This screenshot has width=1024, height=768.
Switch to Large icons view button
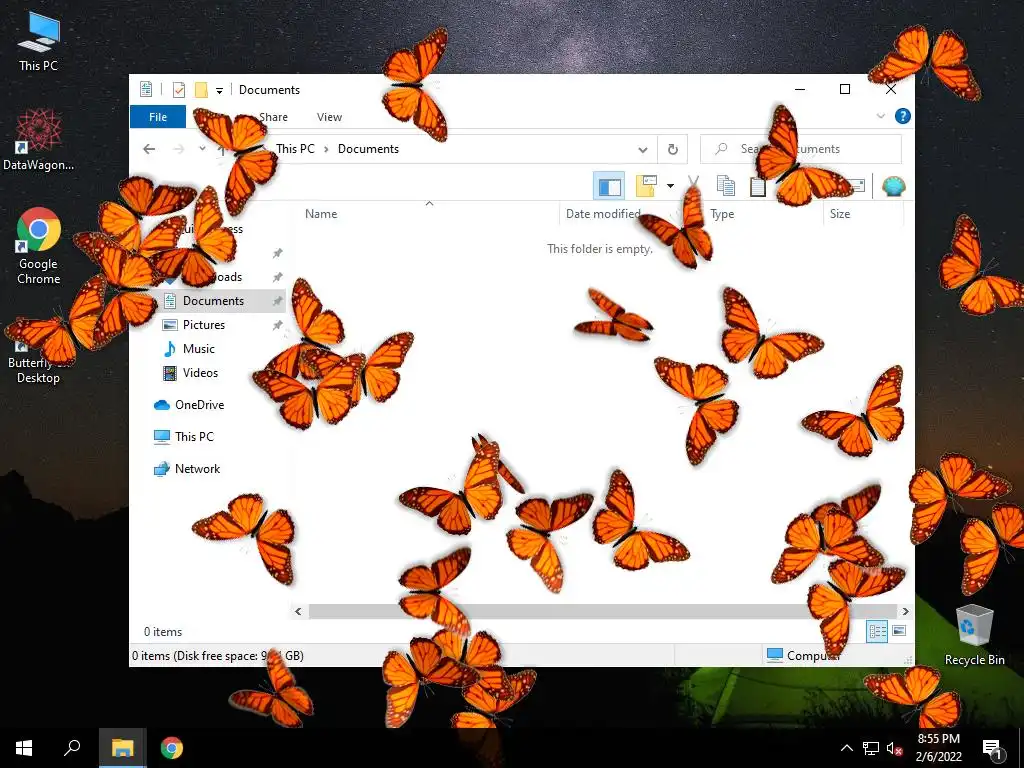coord(899,631)
